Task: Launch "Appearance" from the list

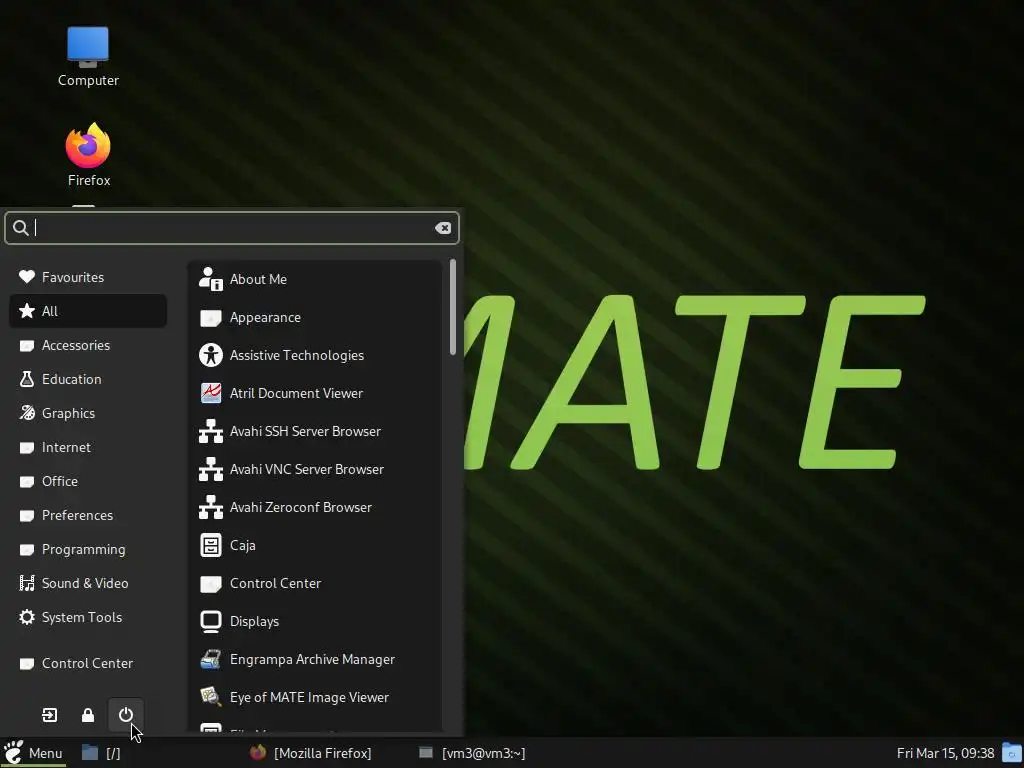Action: tap(315, 317)
